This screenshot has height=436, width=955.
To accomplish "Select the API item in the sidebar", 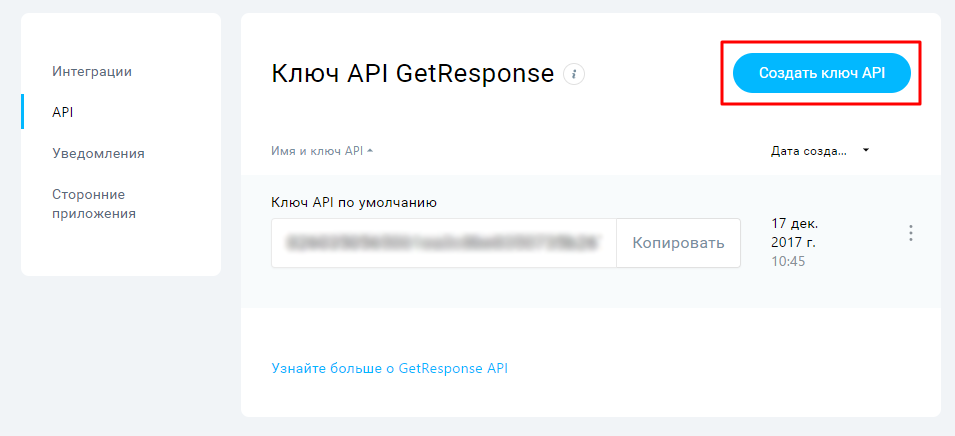I will pyautogui.click(x=63, y=112).
